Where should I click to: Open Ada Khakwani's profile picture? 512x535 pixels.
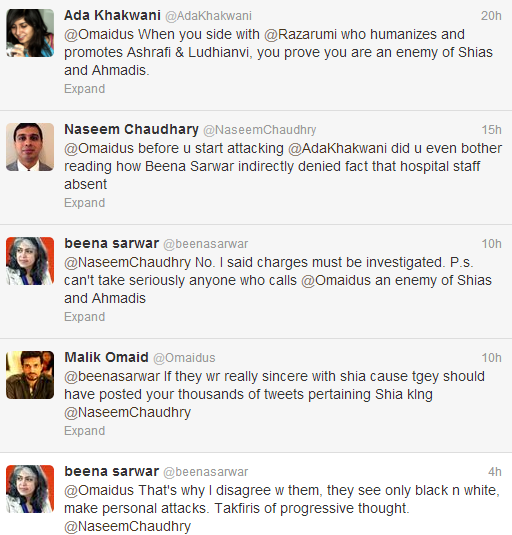(30, 33)
